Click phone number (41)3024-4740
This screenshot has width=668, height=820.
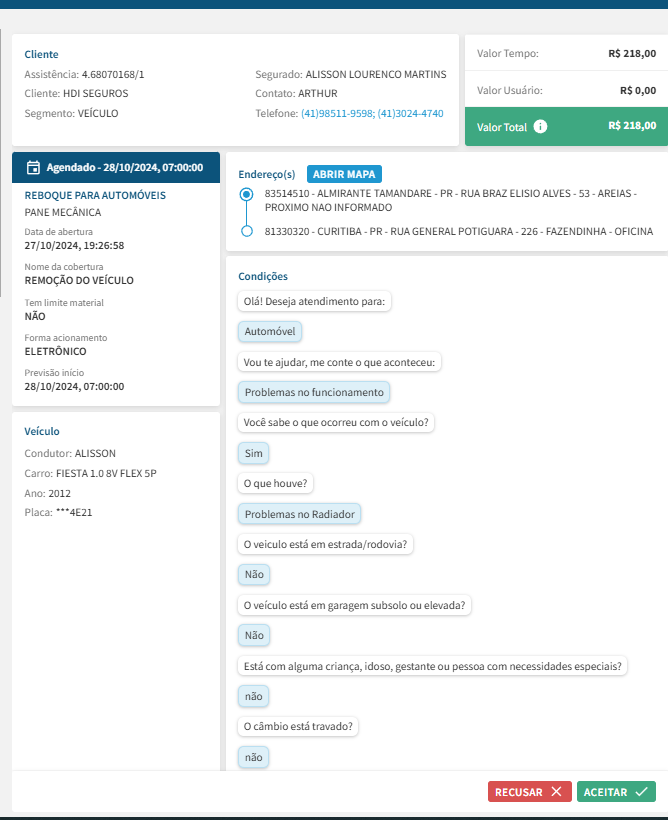410,114
